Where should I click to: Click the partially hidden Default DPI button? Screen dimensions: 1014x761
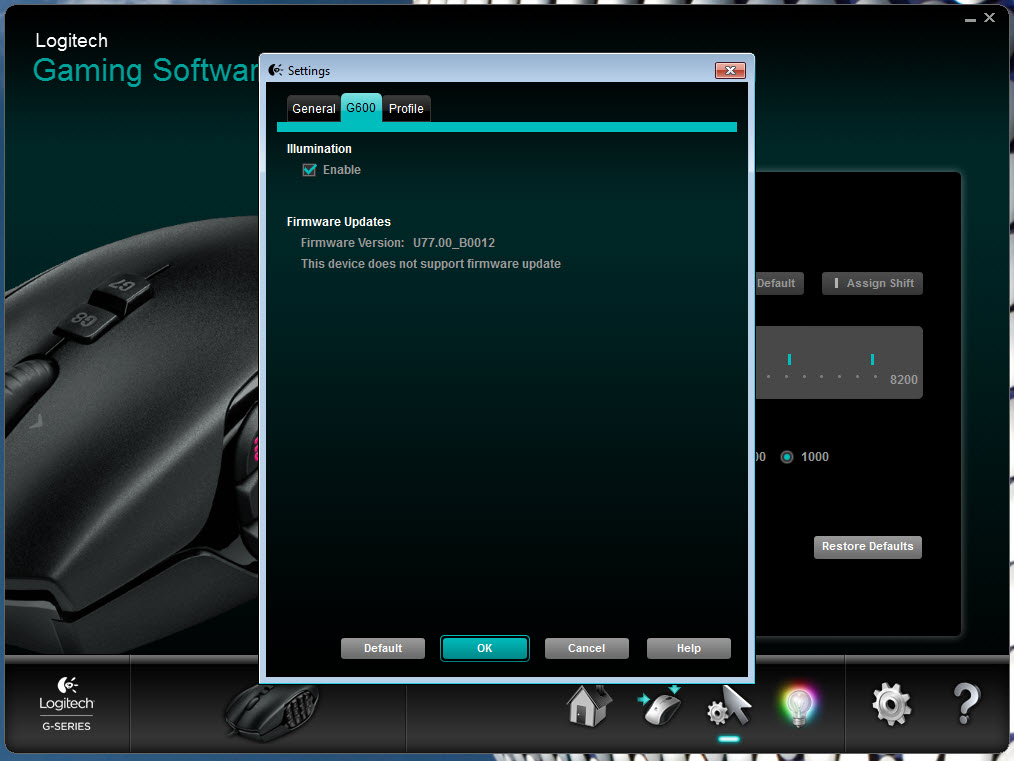pos(779,283)
